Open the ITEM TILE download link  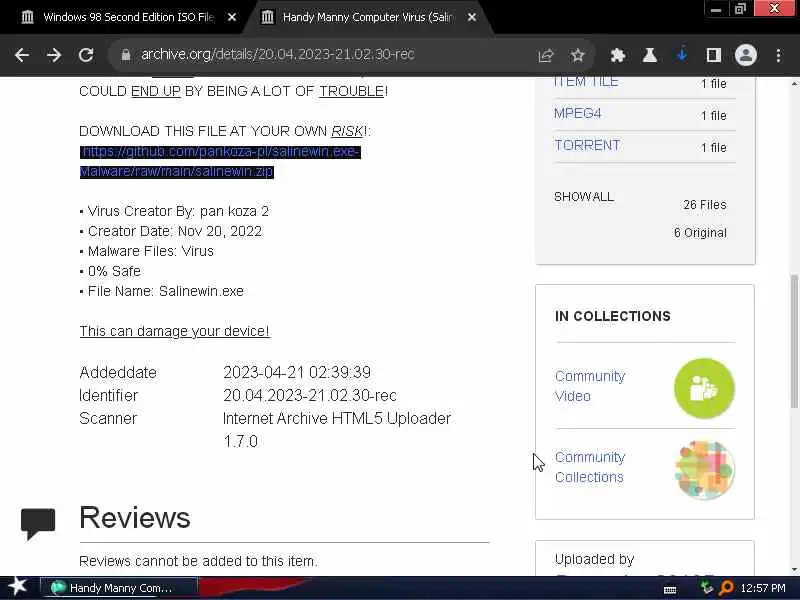point(586,82)
